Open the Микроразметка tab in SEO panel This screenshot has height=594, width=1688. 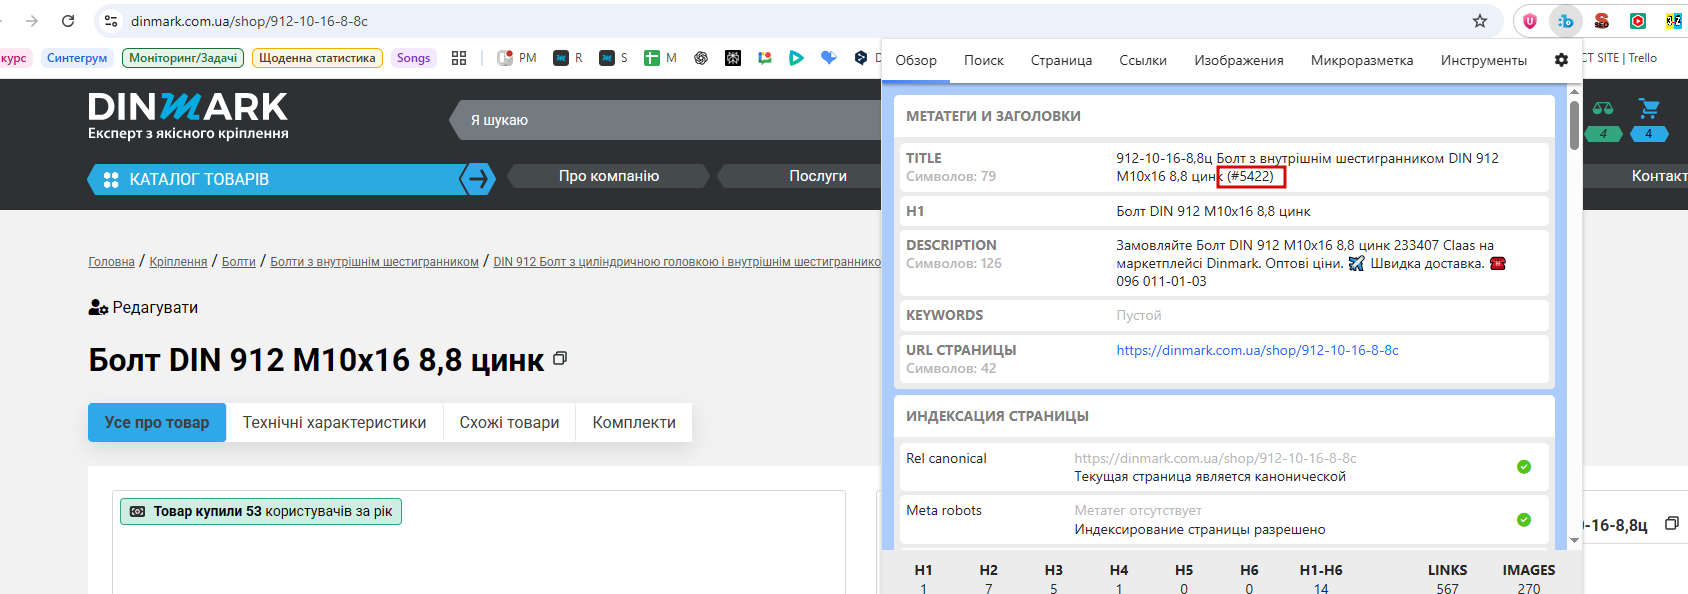(x=1362, y=60)
